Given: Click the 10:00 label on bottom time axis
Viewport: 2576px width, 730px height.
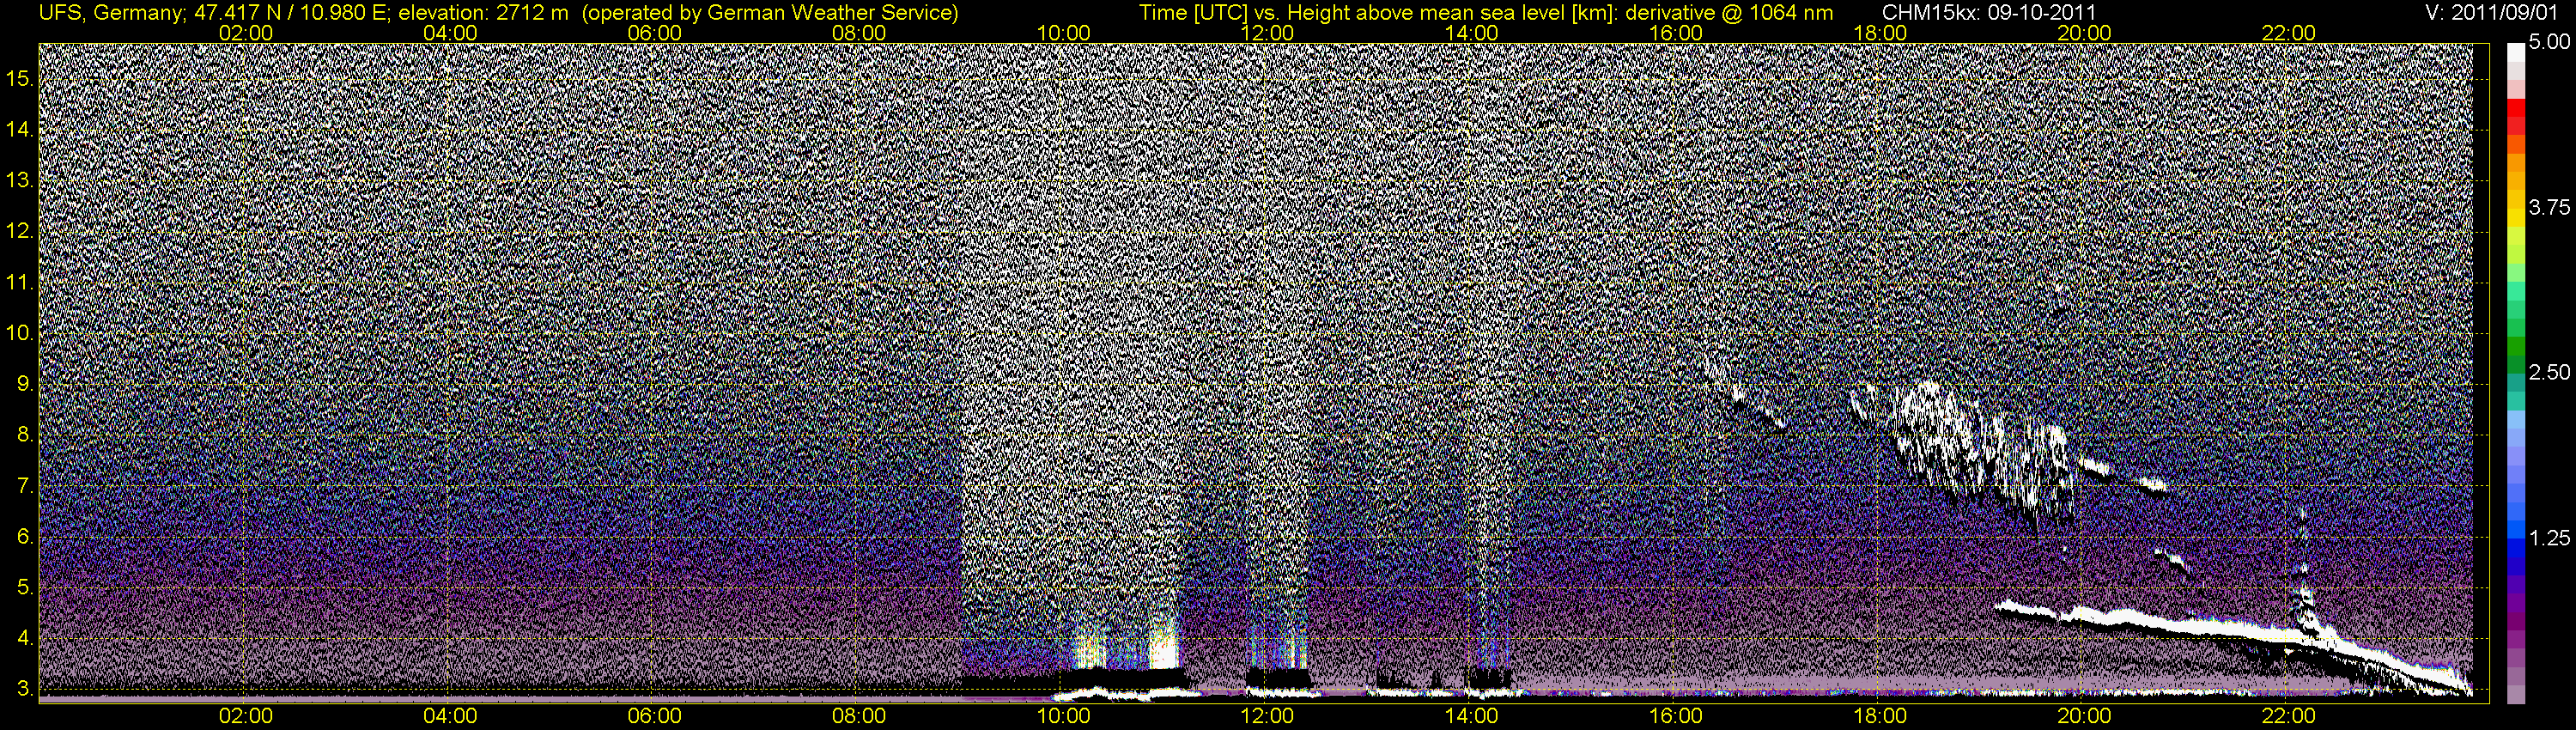Looking at the screenshot, I should click(x=1063, y=716).
